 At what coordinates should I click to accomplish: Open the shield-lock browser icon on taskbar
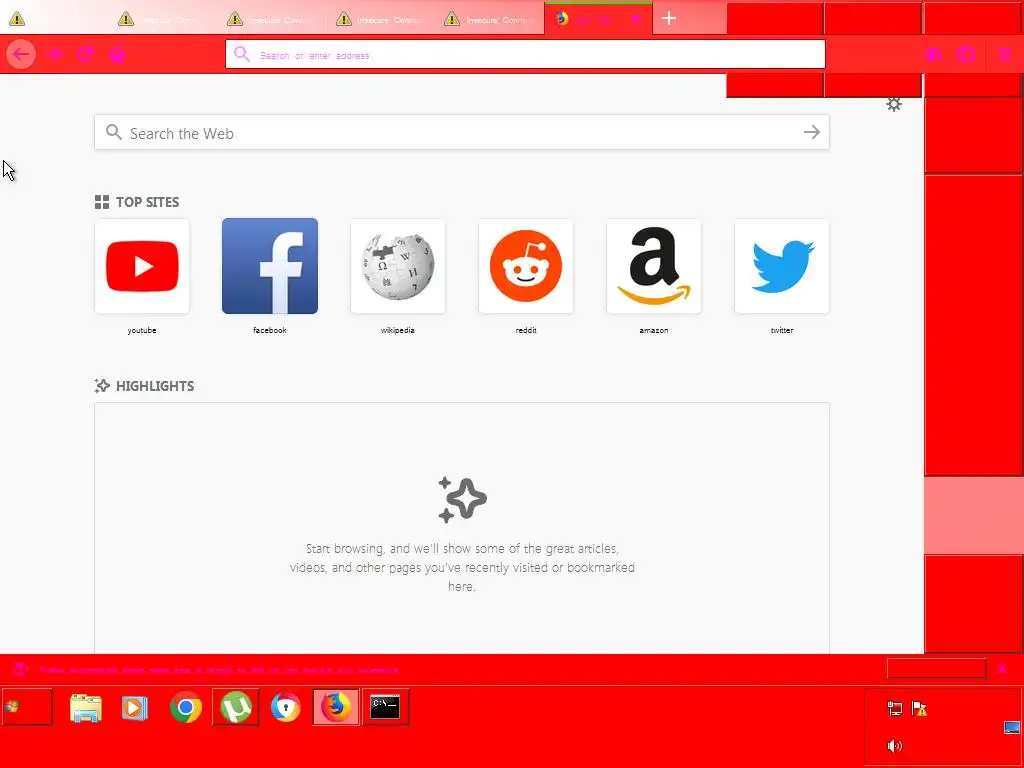tap(285, 707)
